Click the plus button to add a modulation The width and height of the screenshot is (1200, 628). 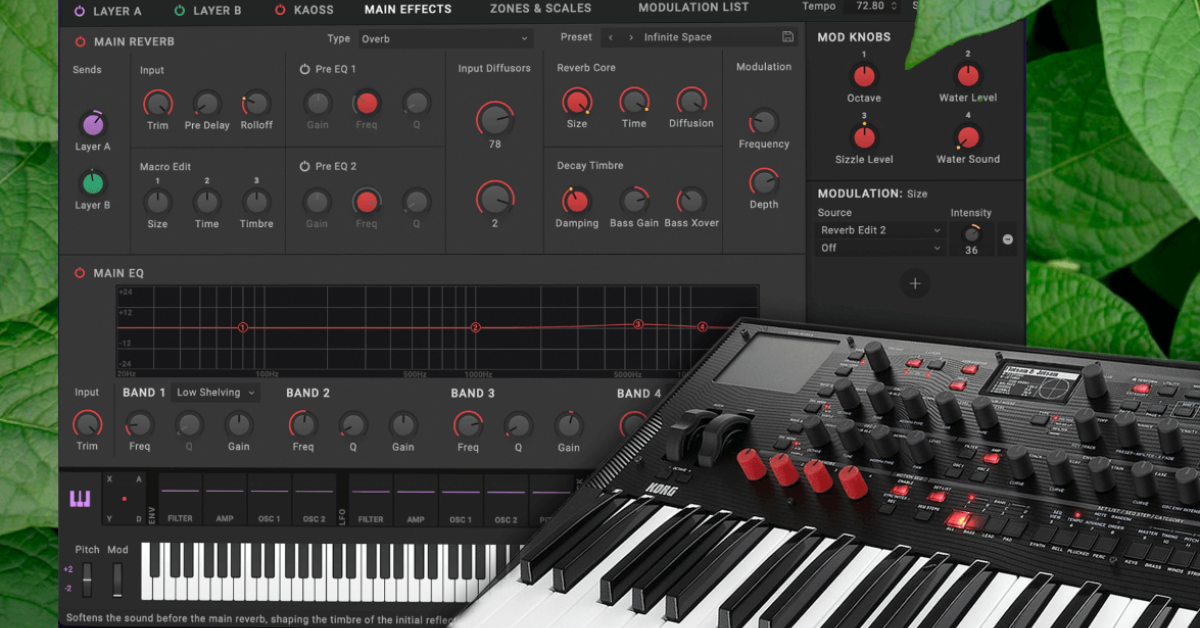[915, 284]
